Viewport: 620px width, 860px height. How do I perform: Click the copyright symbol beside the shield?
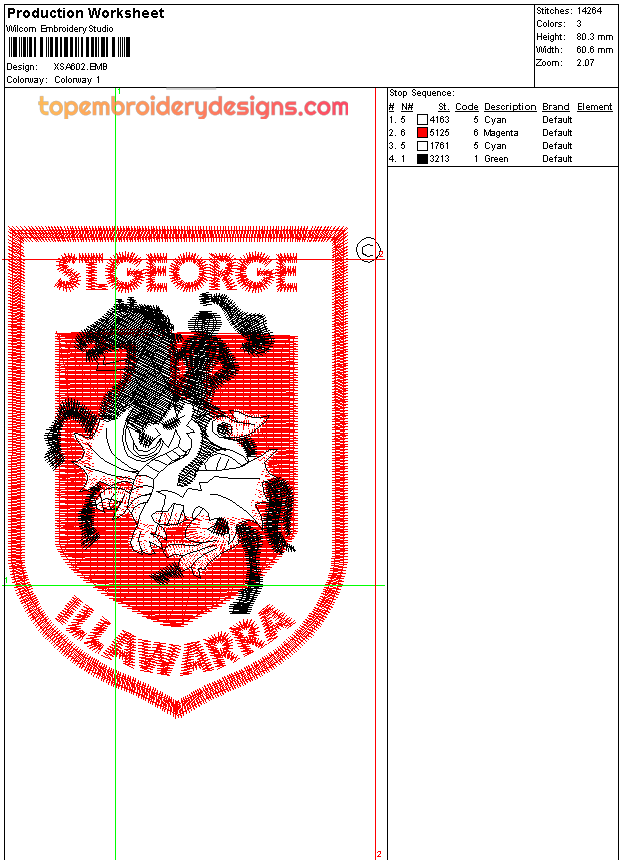tap(368, 250)
